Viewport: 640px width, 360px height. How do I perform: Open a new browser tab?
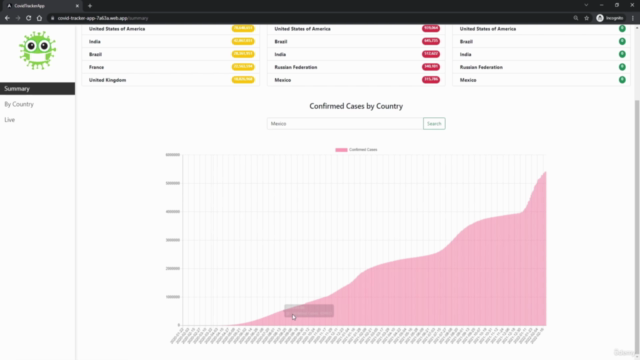(x=90, y=6)
